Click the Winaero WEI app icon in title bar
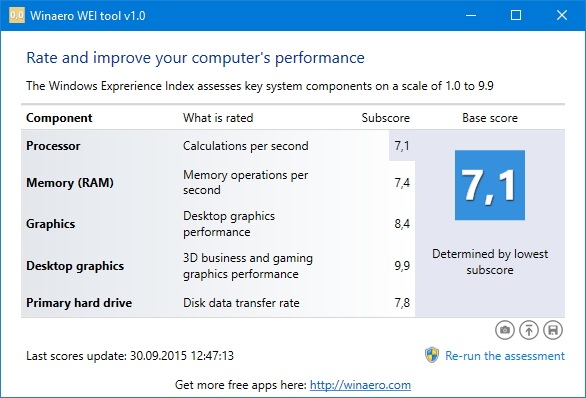 (17, 15)
